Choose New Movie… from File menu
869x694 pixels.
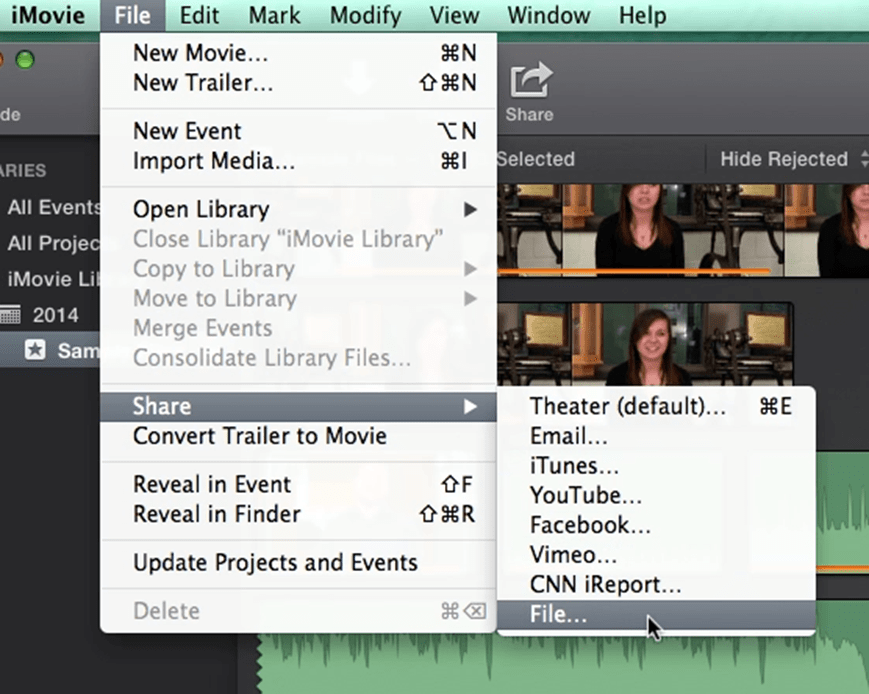[x=298, y=53]
